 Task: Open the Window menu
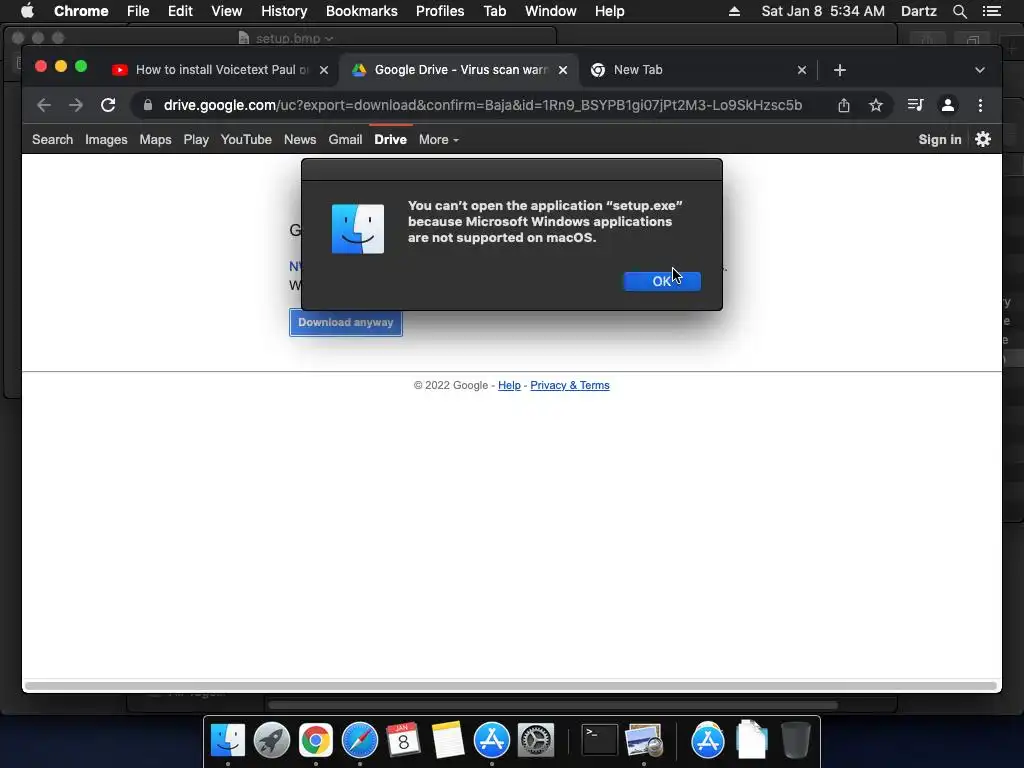(551, 11)
